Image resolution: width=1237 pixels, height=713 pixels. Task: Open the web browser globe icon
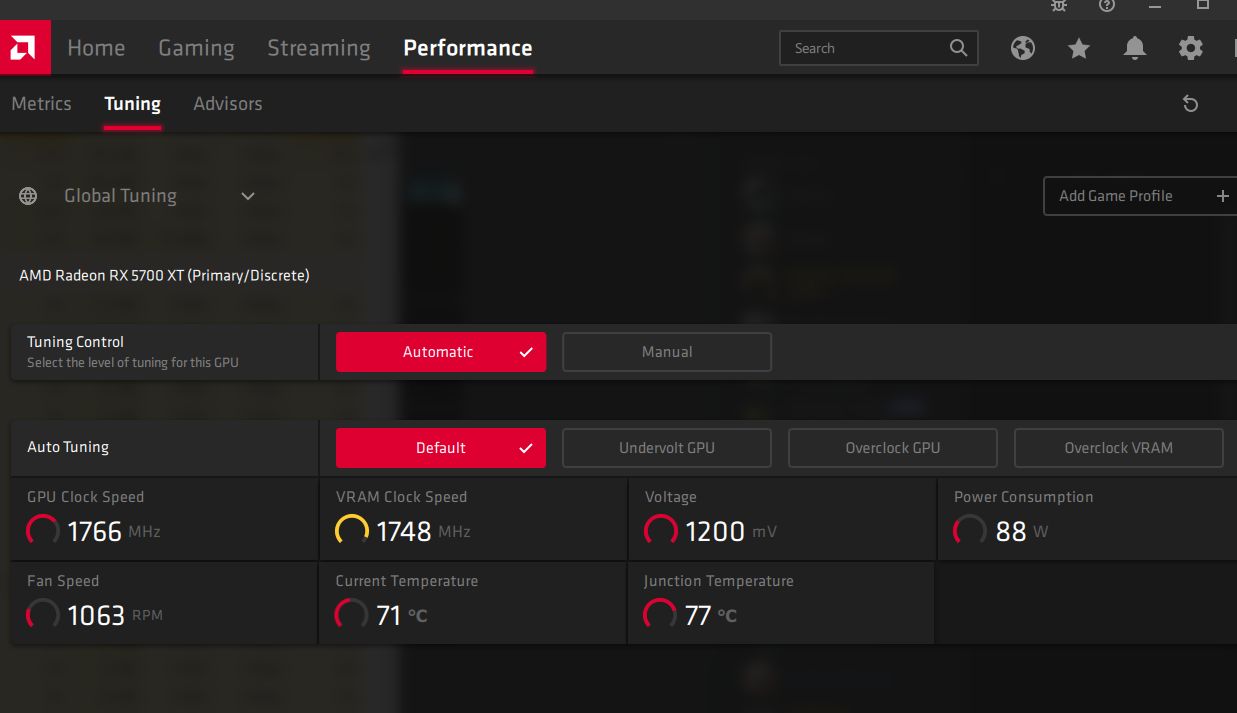point(1022,48)
